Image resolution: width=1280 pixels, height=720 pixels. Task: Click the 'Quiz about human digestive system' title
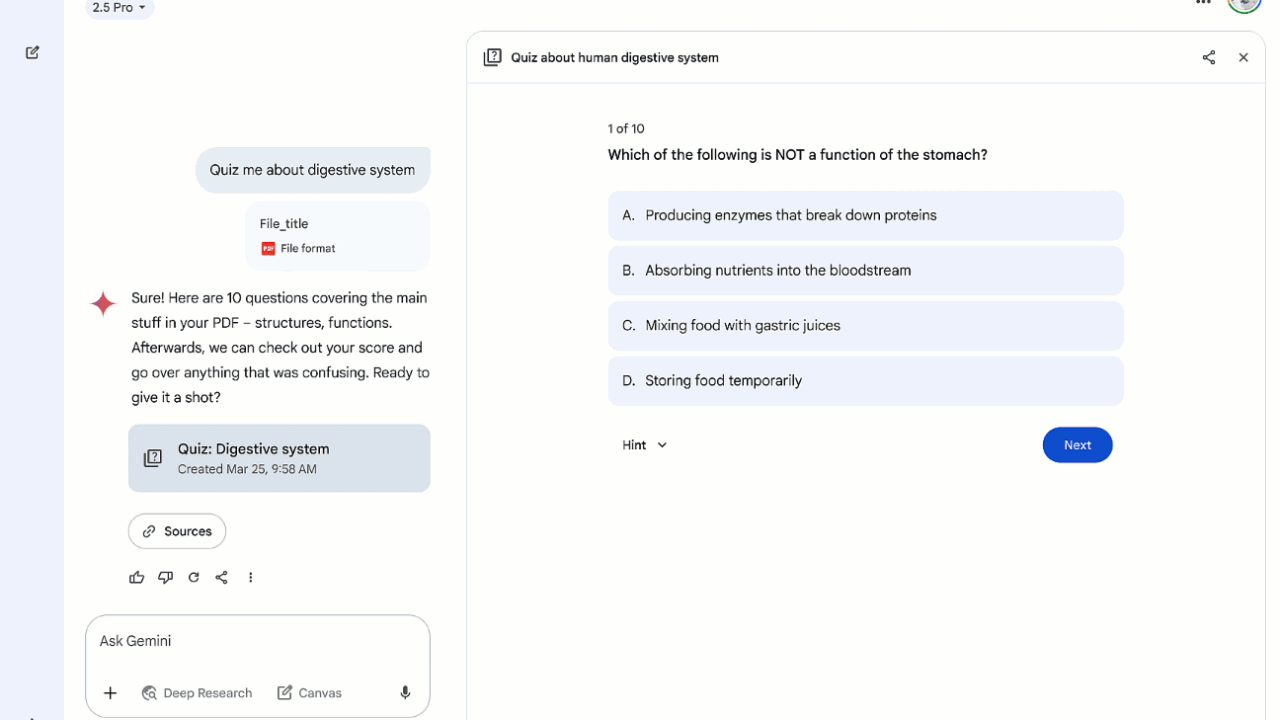[615, 57]
